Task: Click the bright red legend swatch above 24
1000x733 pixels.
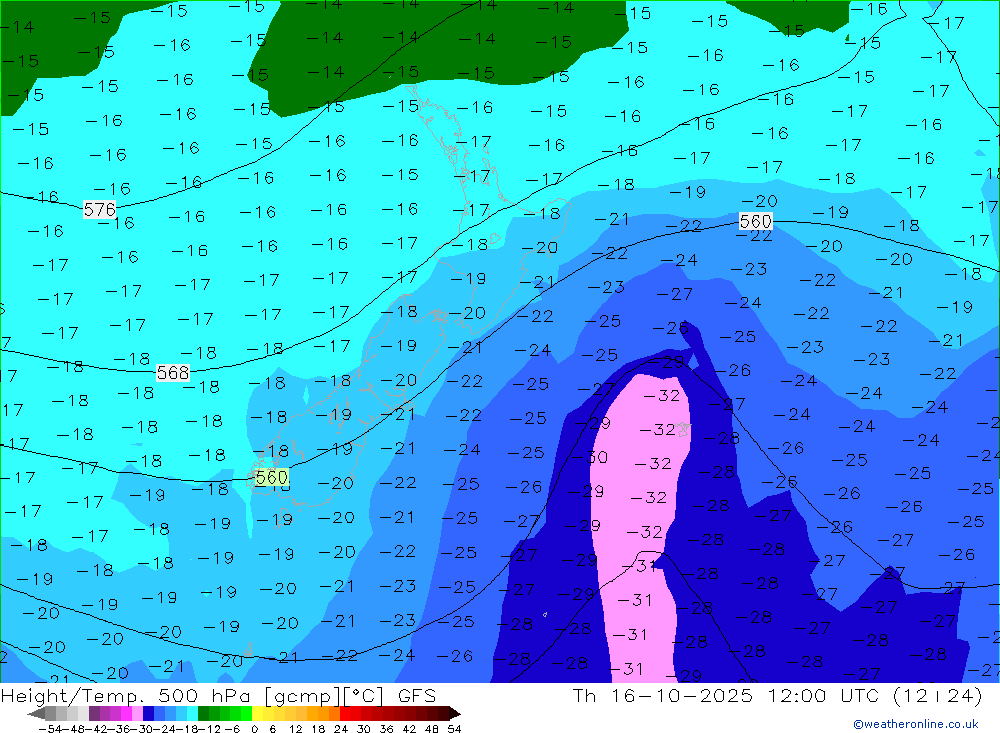Action: [344, 713]
